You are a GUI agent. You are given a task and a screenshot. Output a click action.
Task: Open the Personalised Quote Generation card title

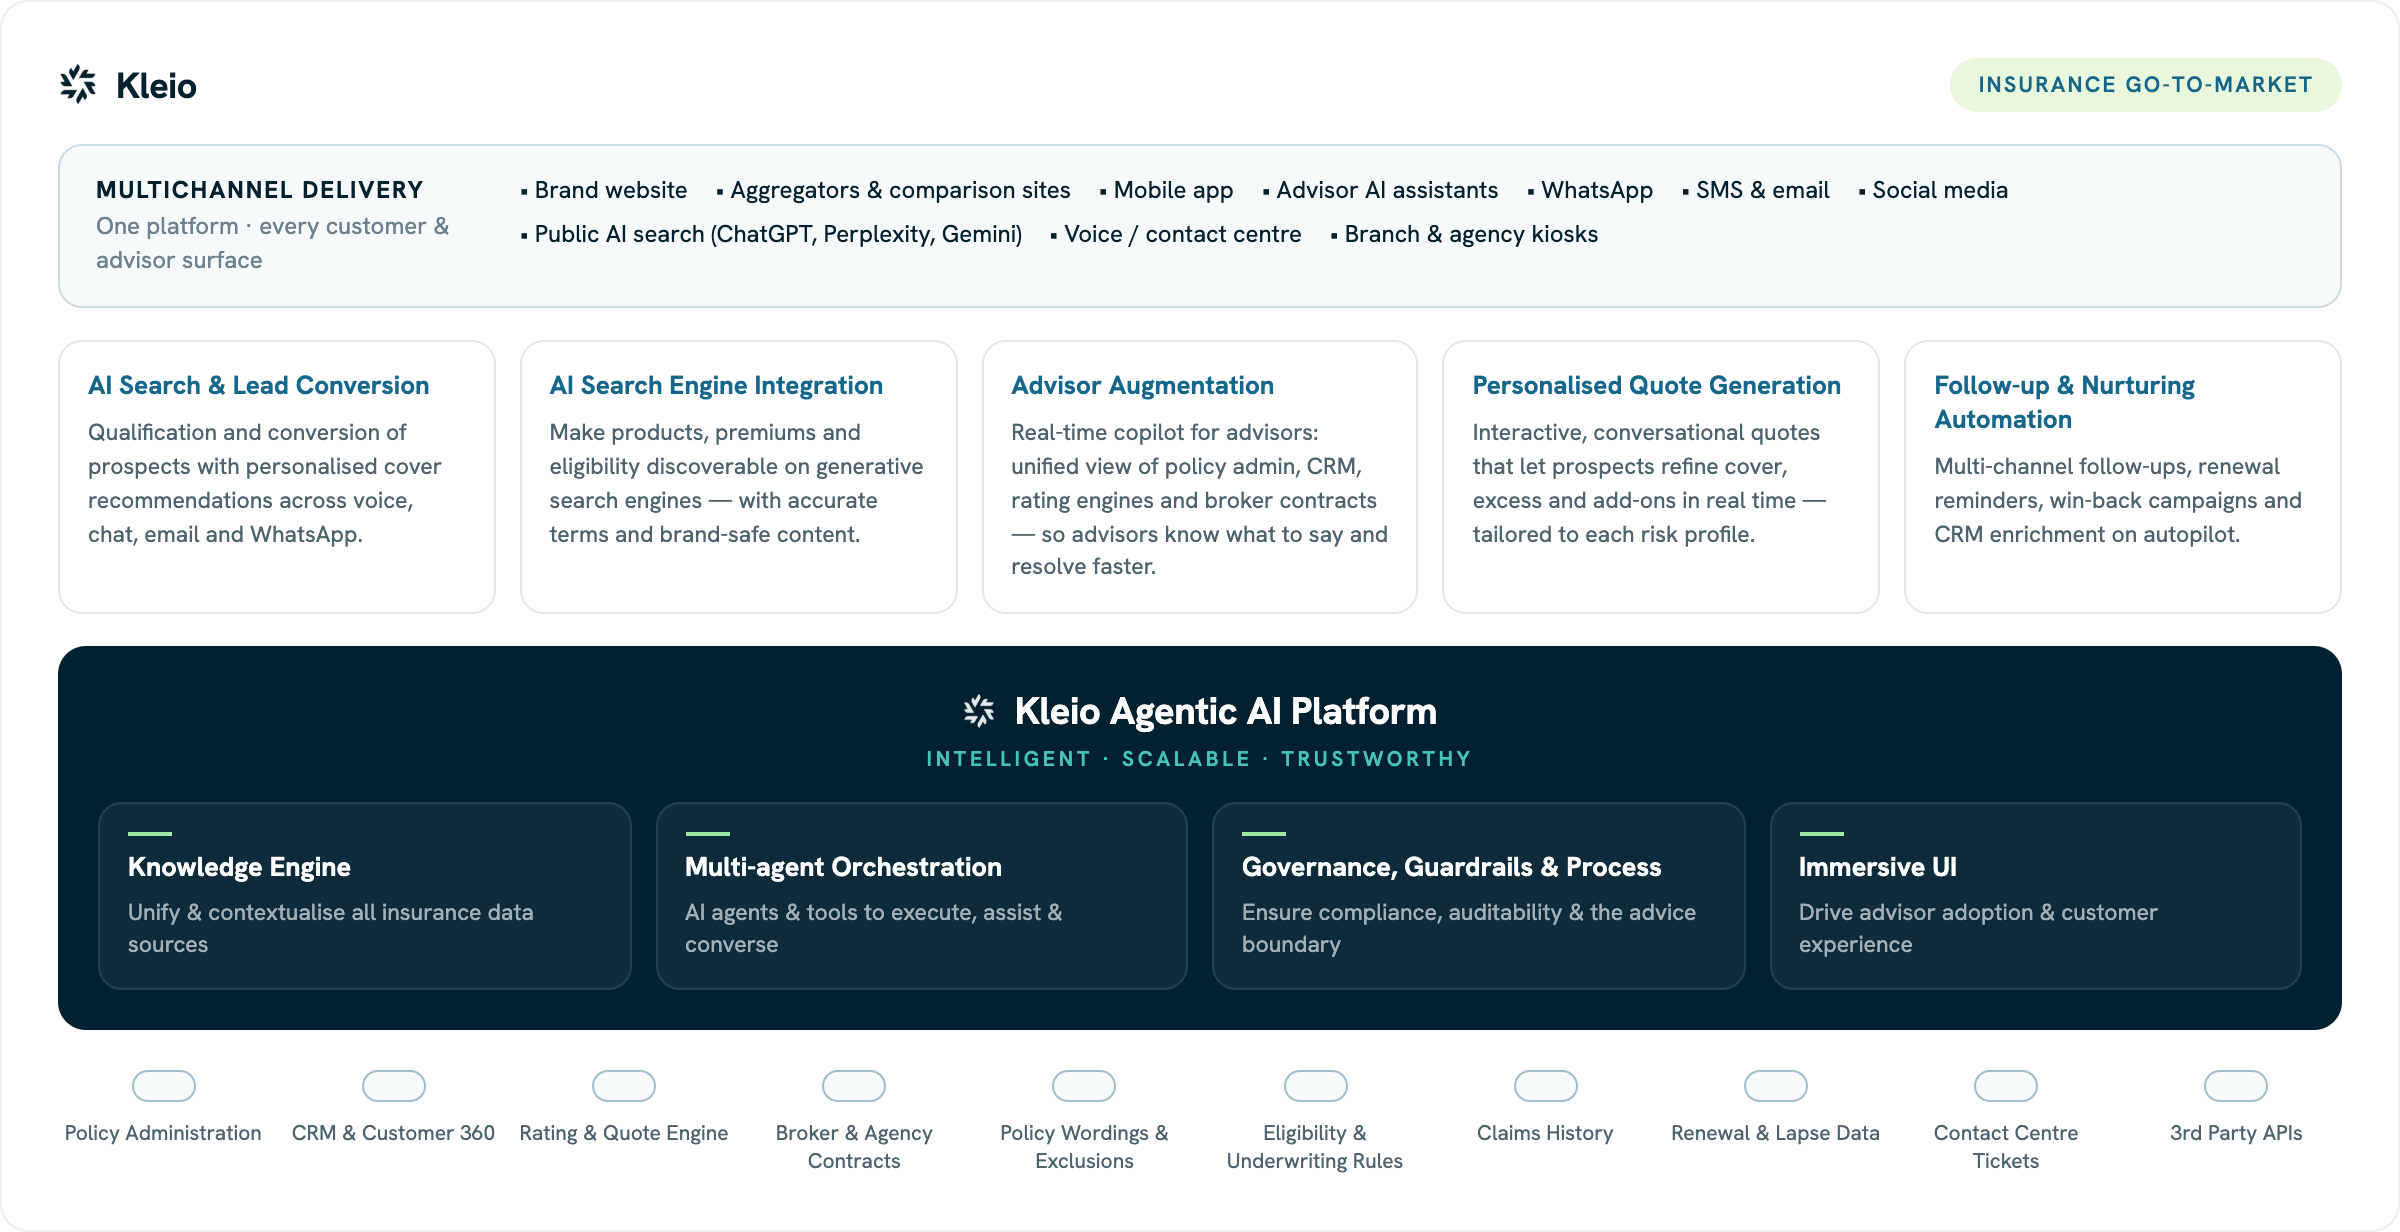(1656, 385)
